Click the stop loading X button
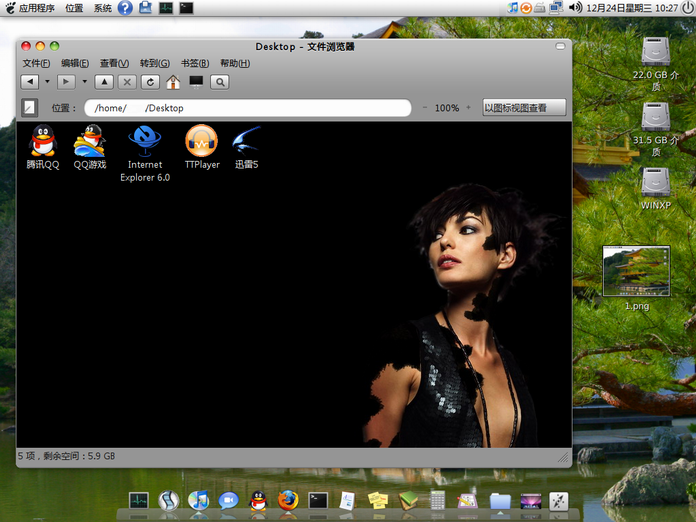 [x=127, y=82]
